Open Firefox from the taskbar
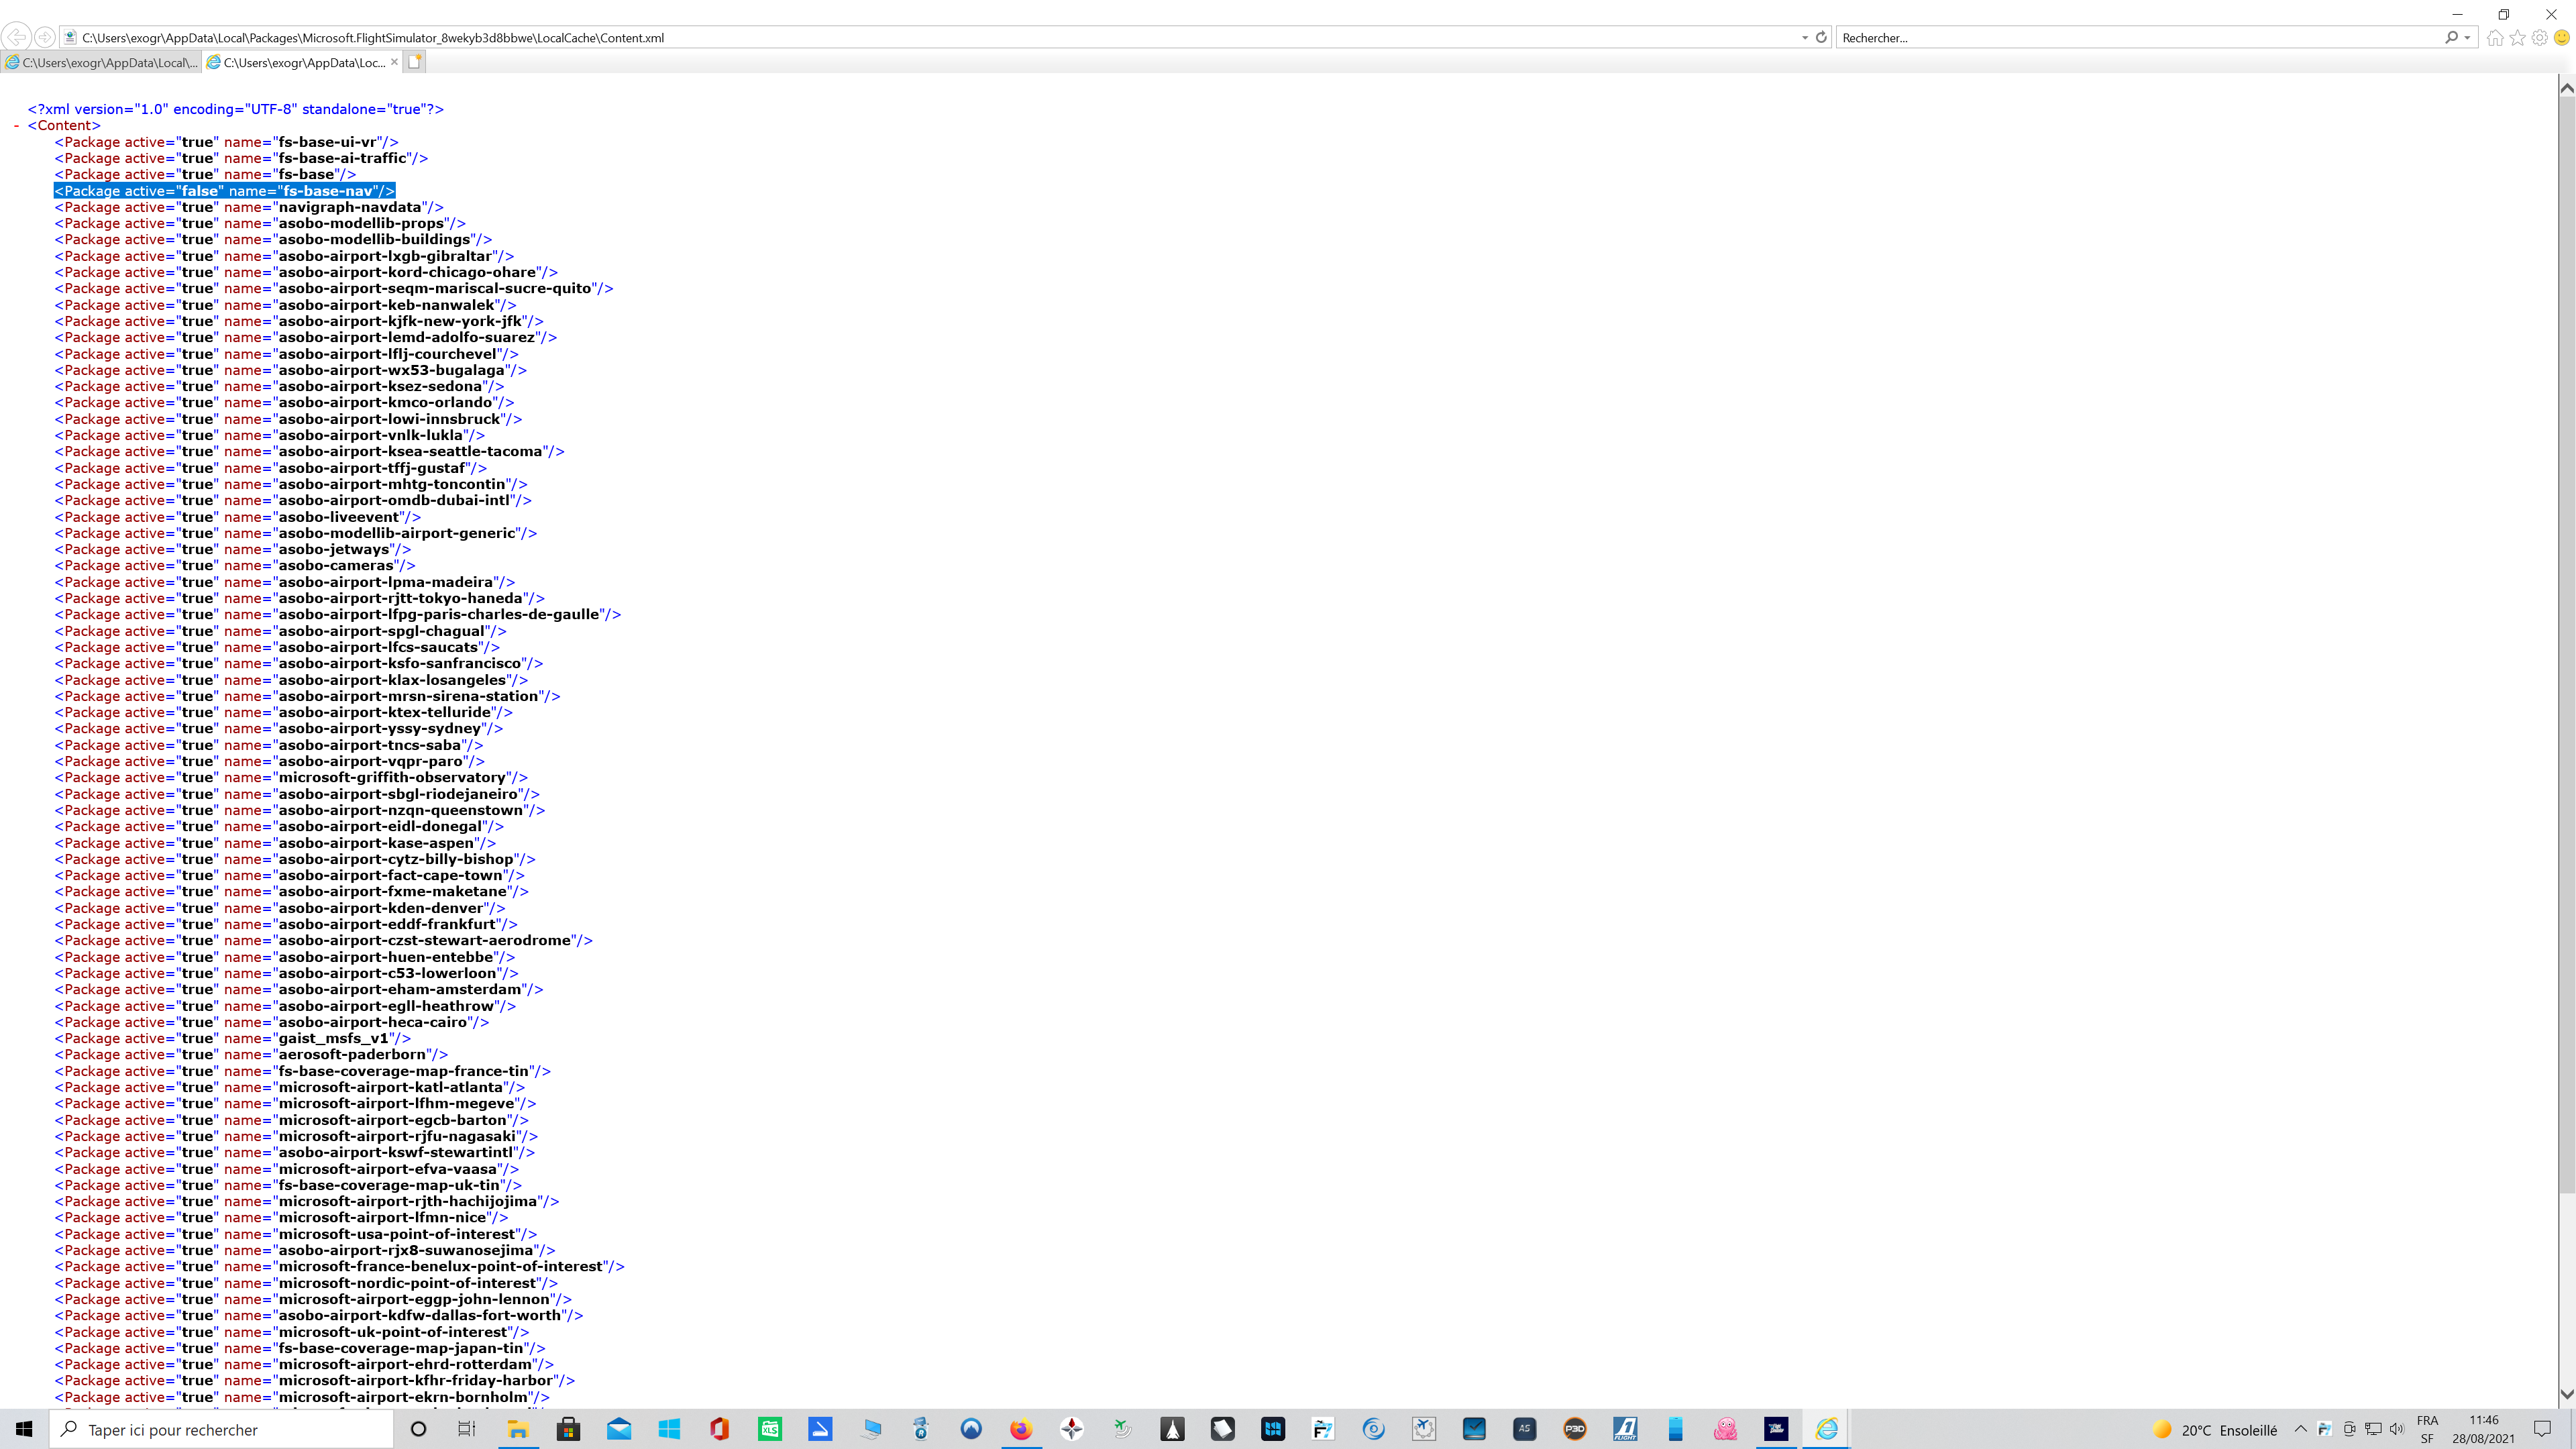This screenshot has height=1449, width=2576. click(1021, 1429)
